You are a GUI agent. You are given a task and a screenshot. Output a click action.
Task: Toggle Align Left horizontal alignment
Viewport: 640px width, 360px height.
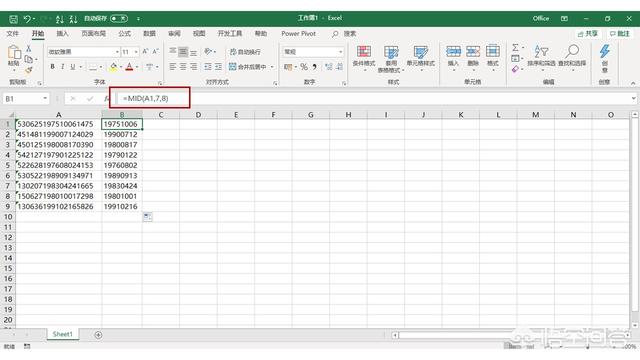173,67
